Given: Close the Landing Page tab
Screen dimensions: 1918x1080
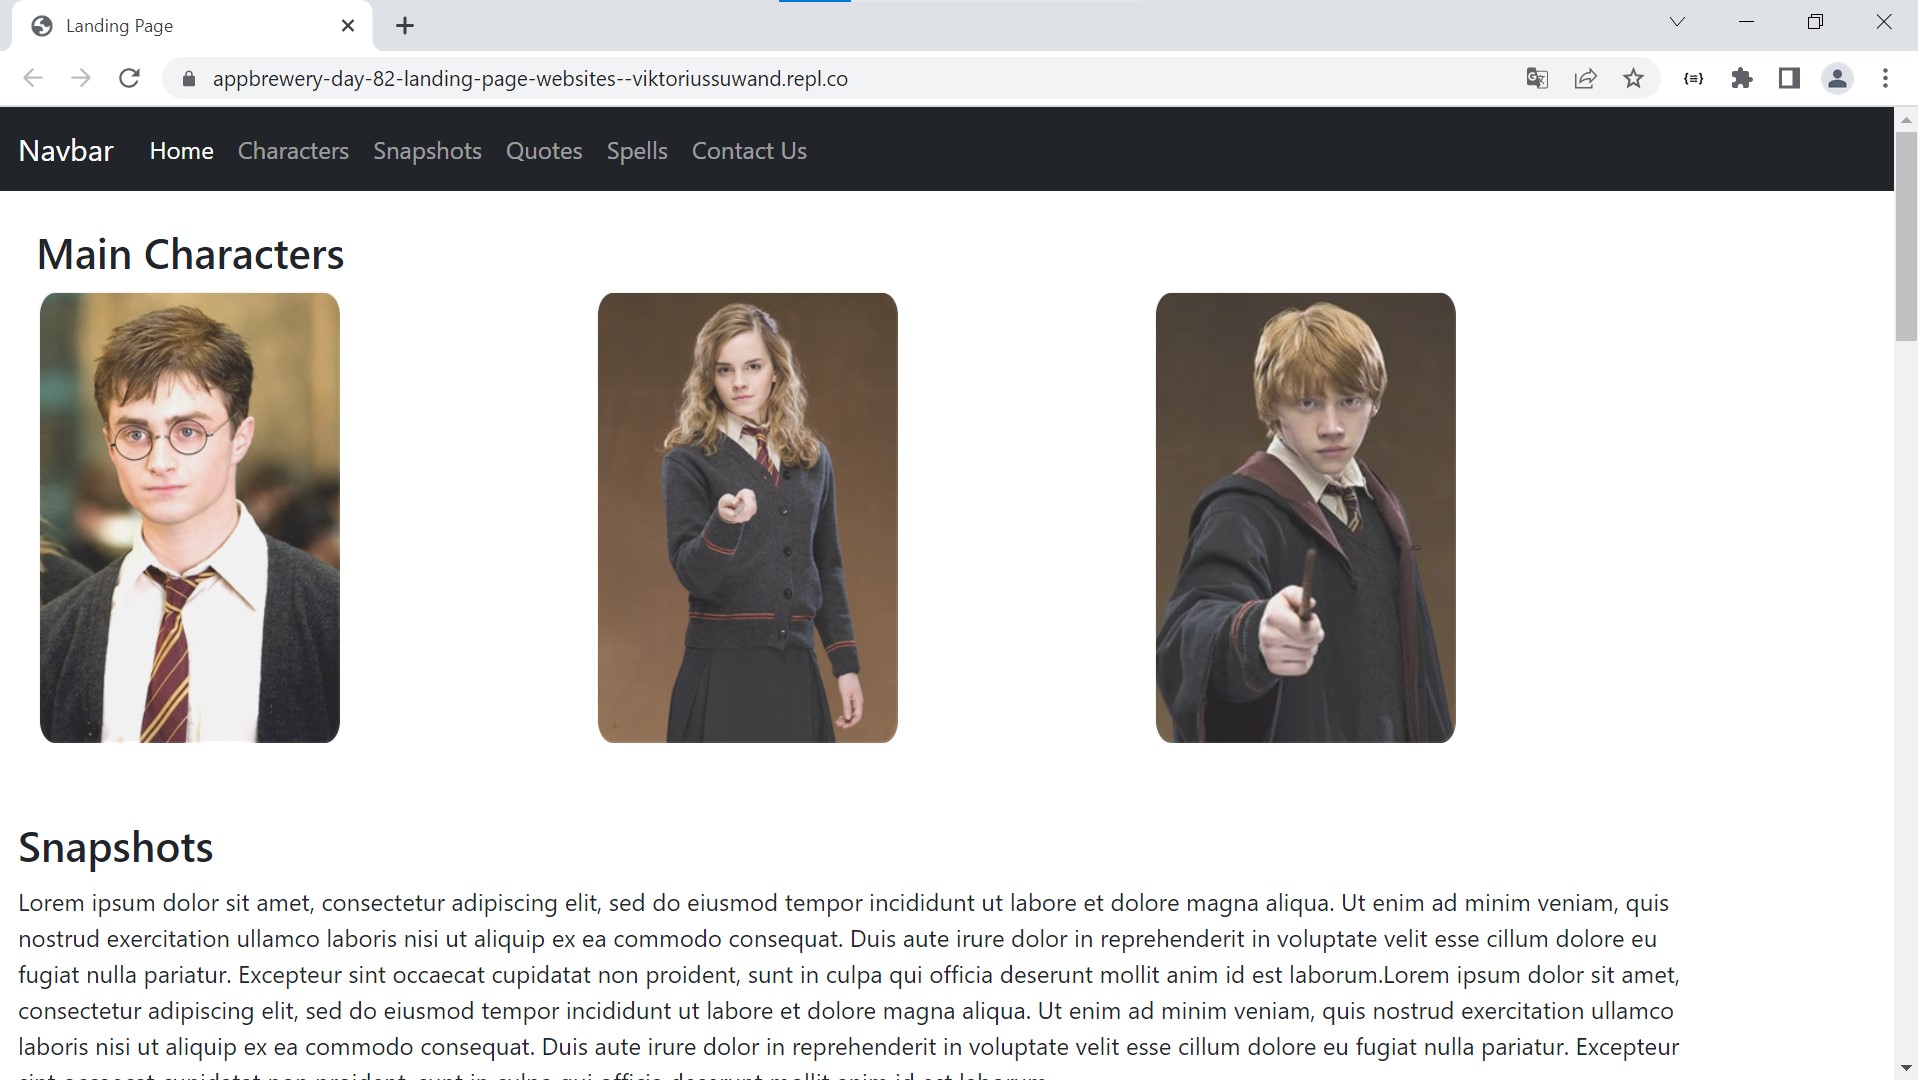Looking at the screenshot, I should pyautogui.click(x=348, y=26).
